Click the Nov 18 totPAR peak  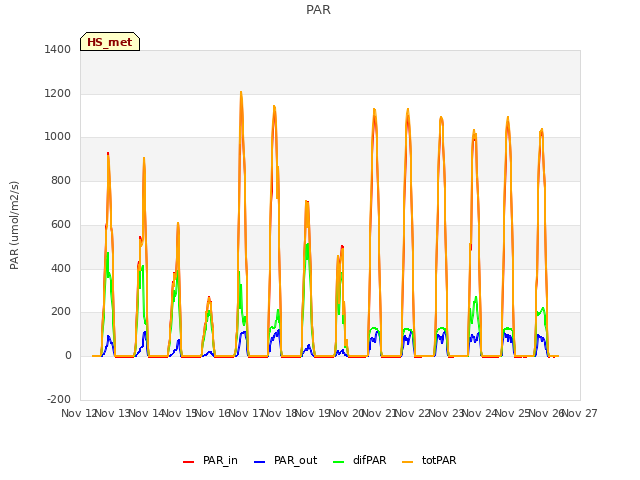point(274,107)
